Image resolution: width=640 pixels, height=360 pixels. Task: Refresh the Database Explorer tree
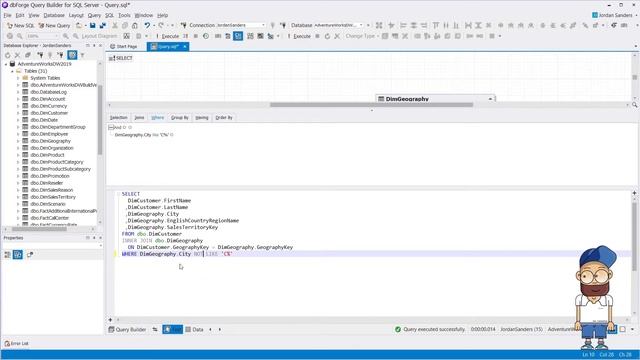[x=7, y=55]
